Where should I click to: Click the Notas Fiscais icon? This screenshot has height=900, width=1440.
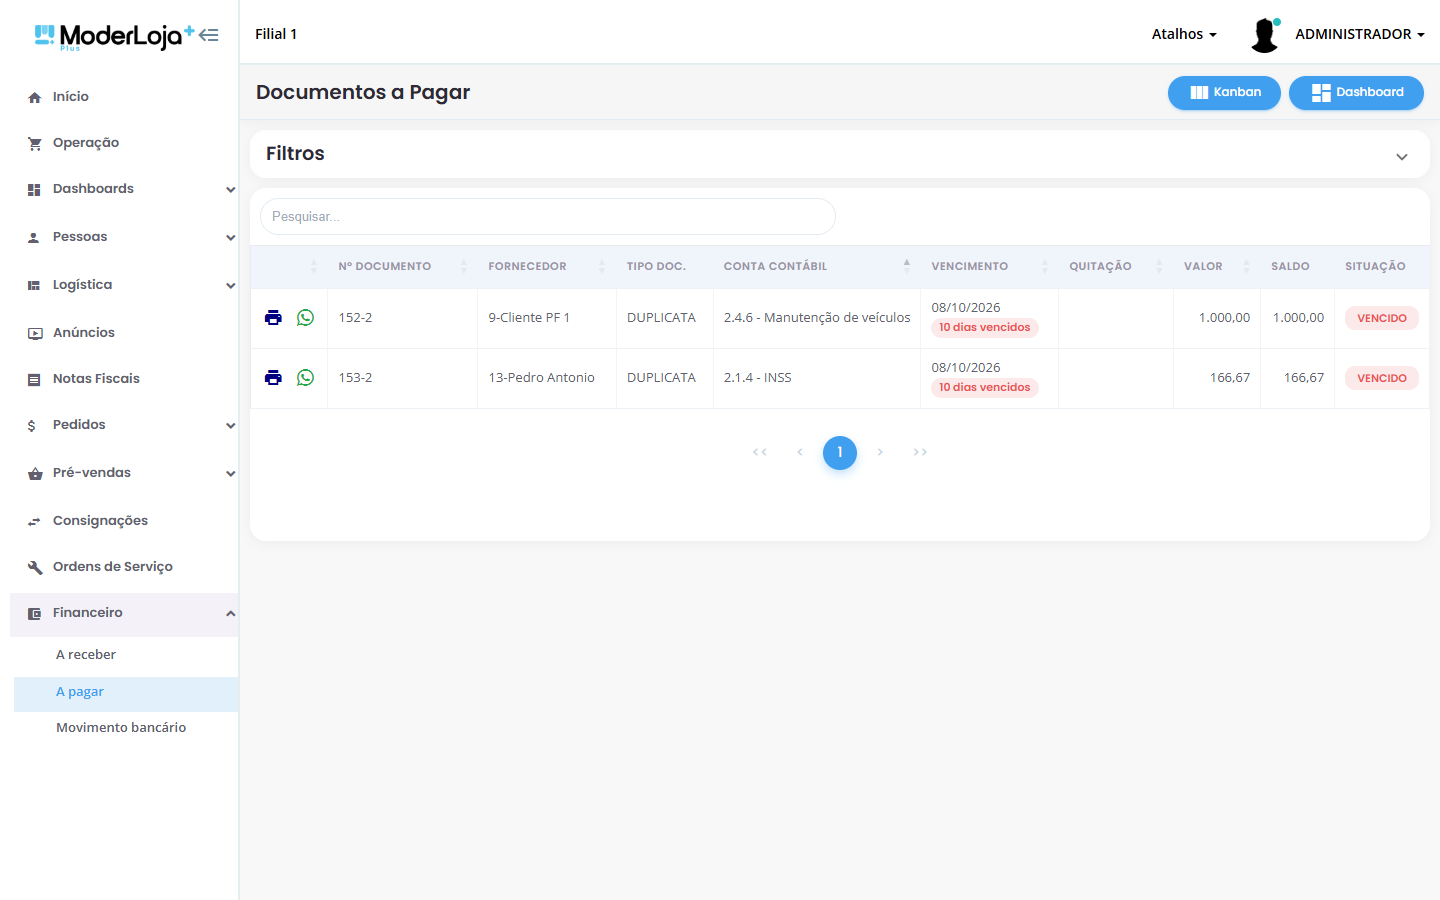pos(34,379)
